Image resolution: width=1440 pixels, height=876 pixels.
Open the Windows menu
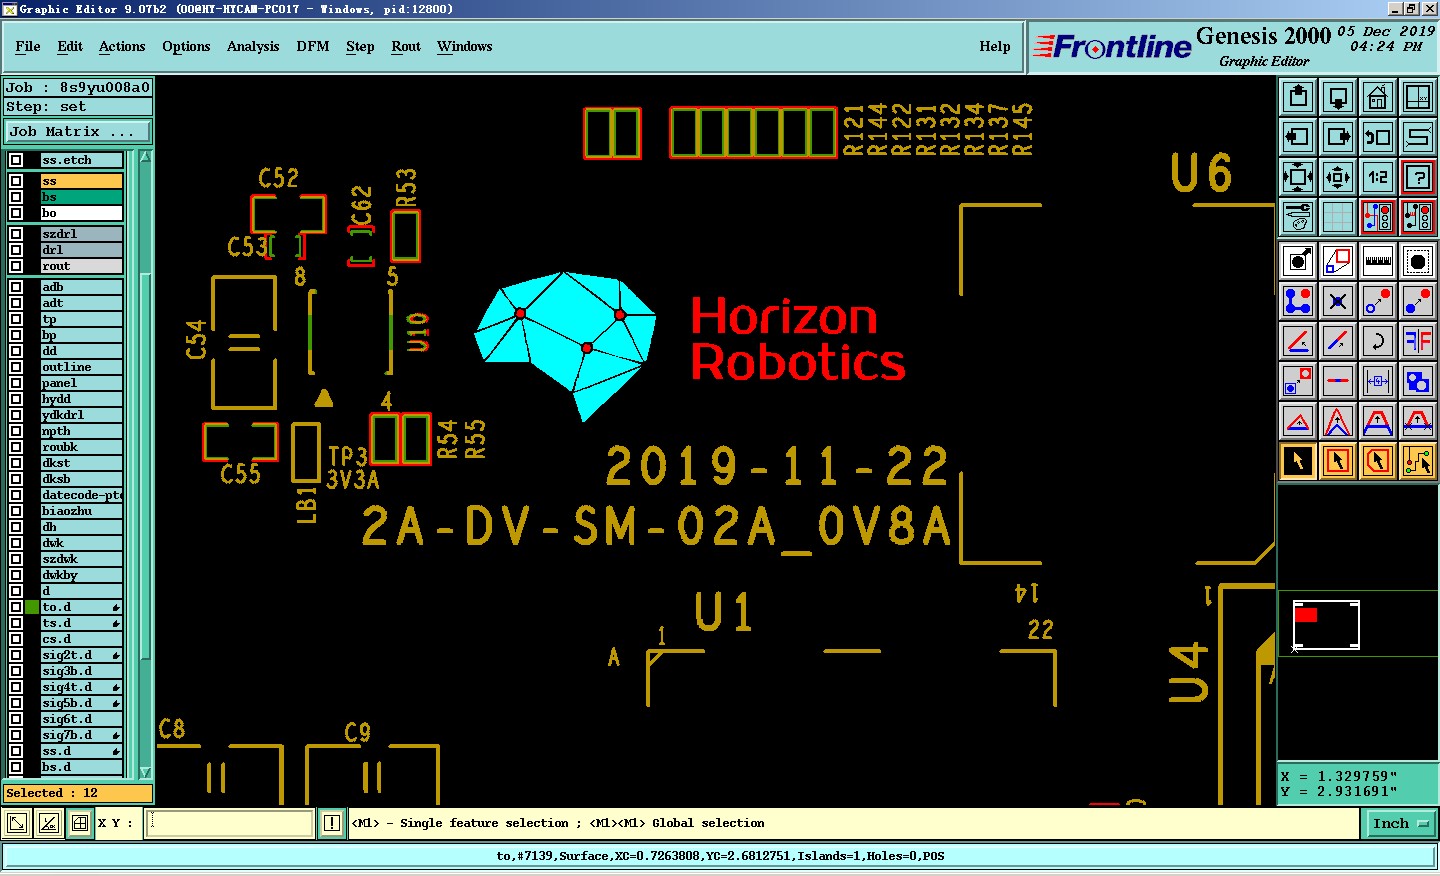tap(465, 46)
